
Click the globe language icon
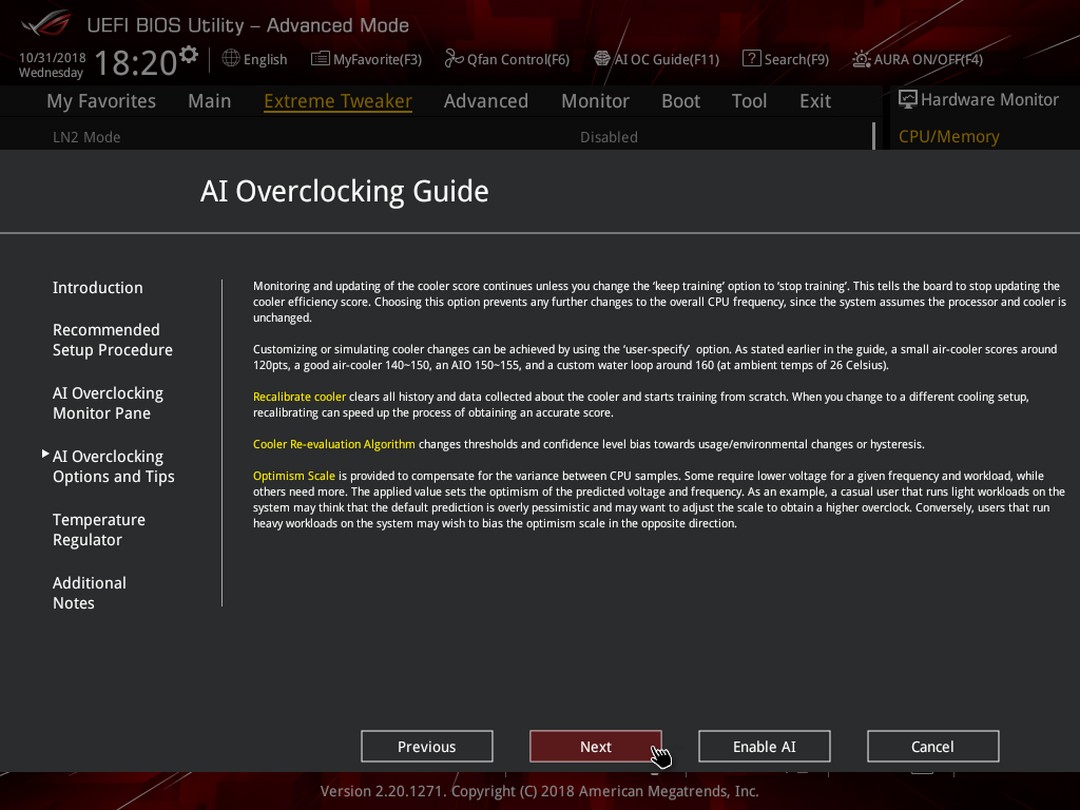(x=231, y=59)
